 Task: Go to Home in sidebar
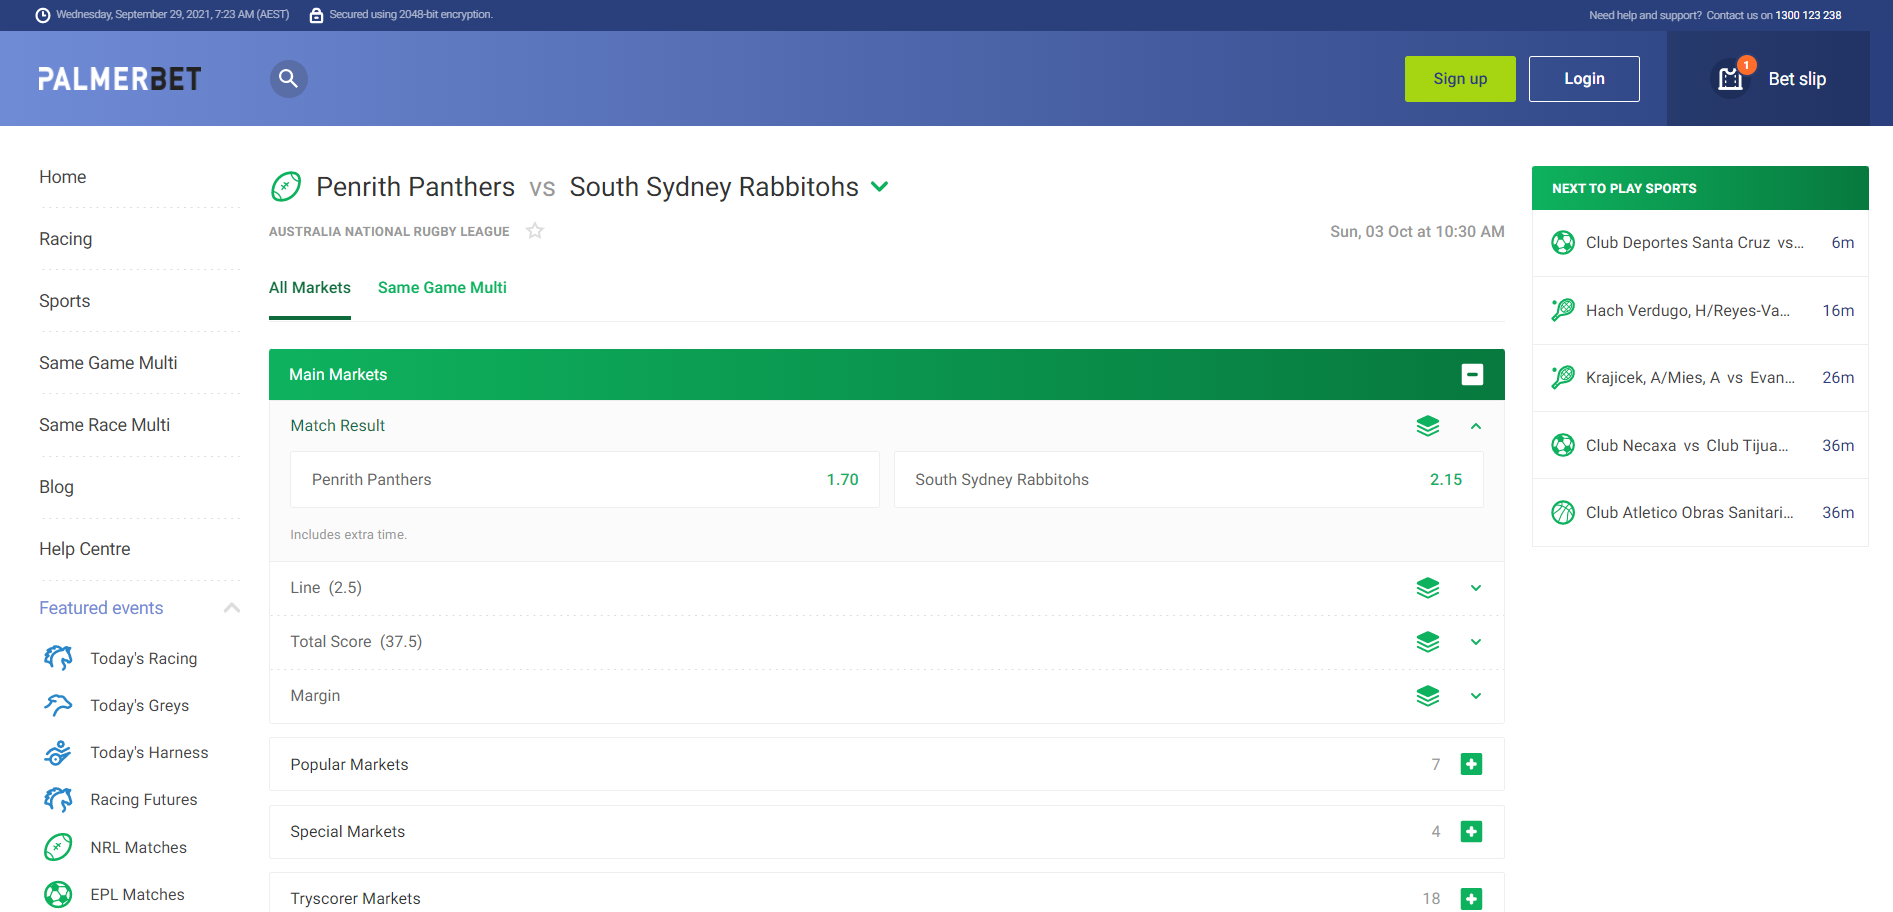(63, 177)
